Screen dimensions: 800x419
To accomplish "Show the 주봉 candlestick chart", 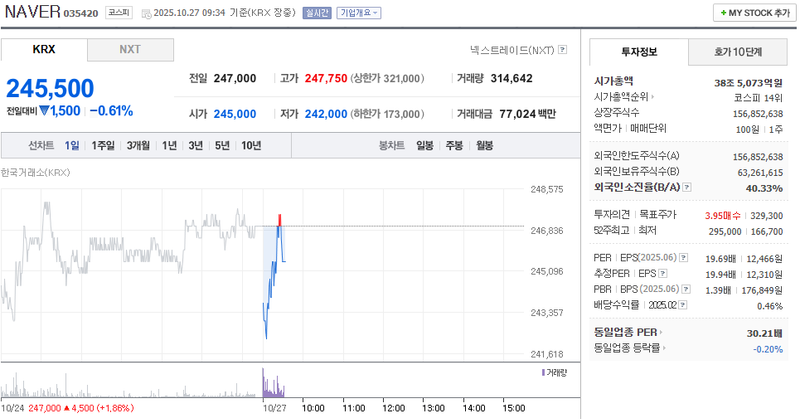I will (x=454, y=145).
